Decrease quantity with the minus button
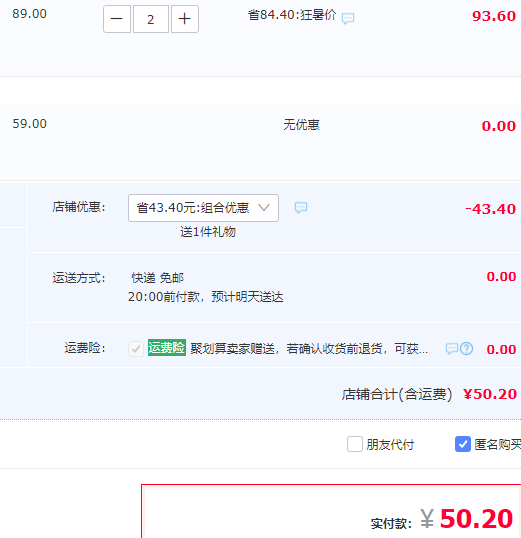 tap(117, 19)
